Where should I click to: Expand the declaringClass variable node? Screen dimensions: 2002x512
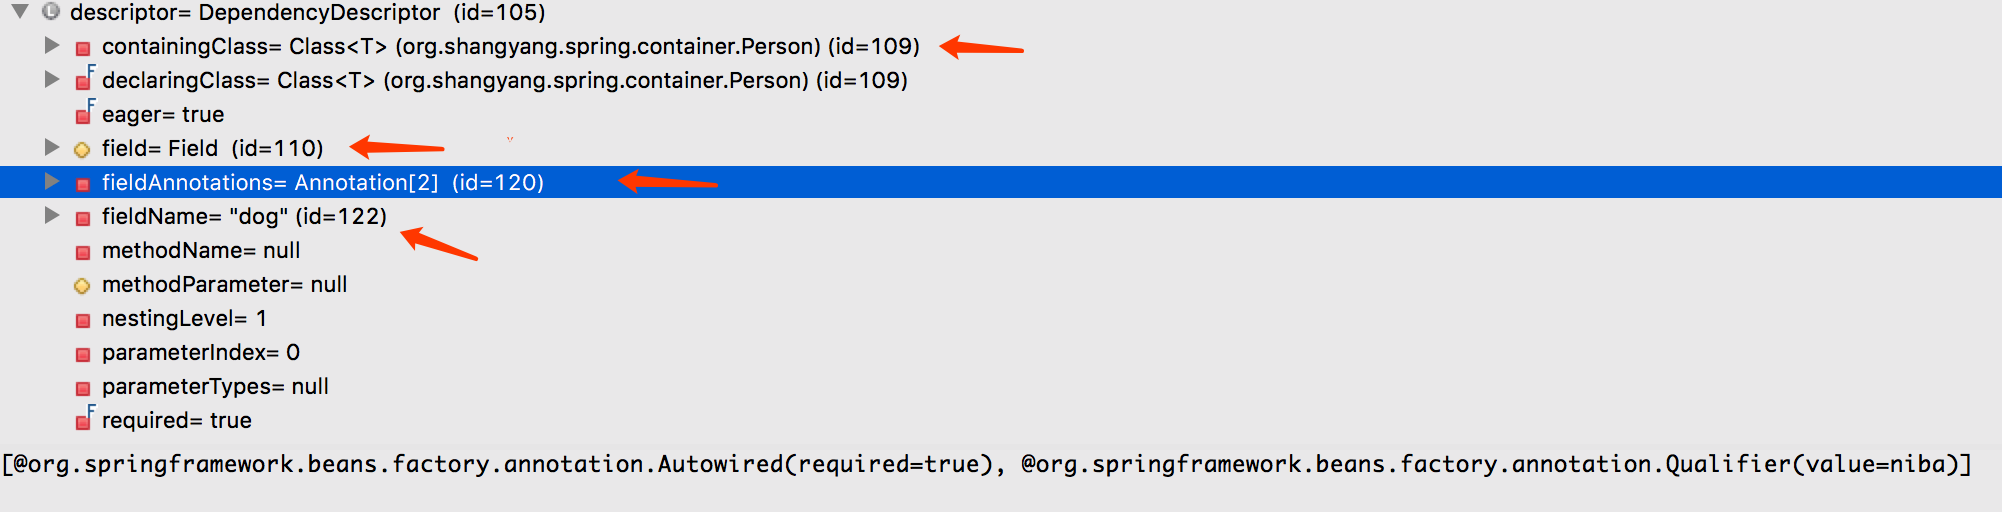(x=52, y=80)
